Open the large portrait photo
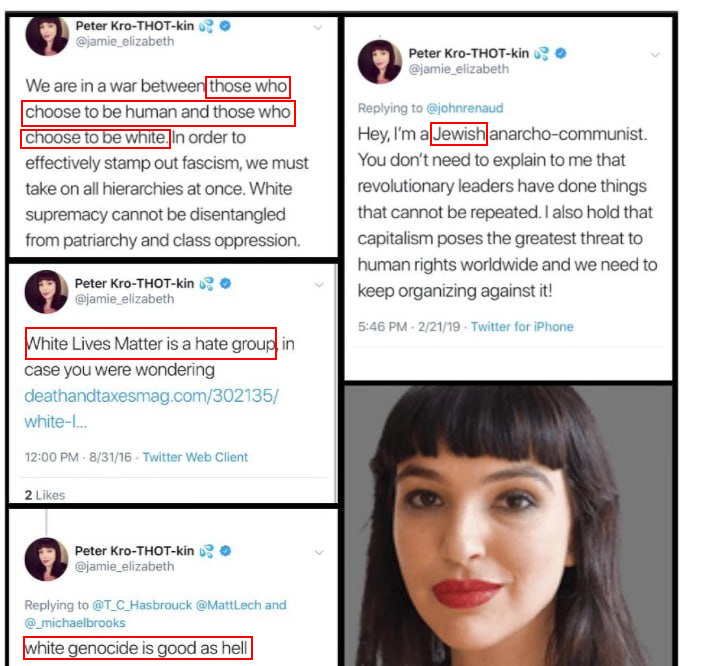Screen dimensions: 709x666 click(x=508, y=525)
